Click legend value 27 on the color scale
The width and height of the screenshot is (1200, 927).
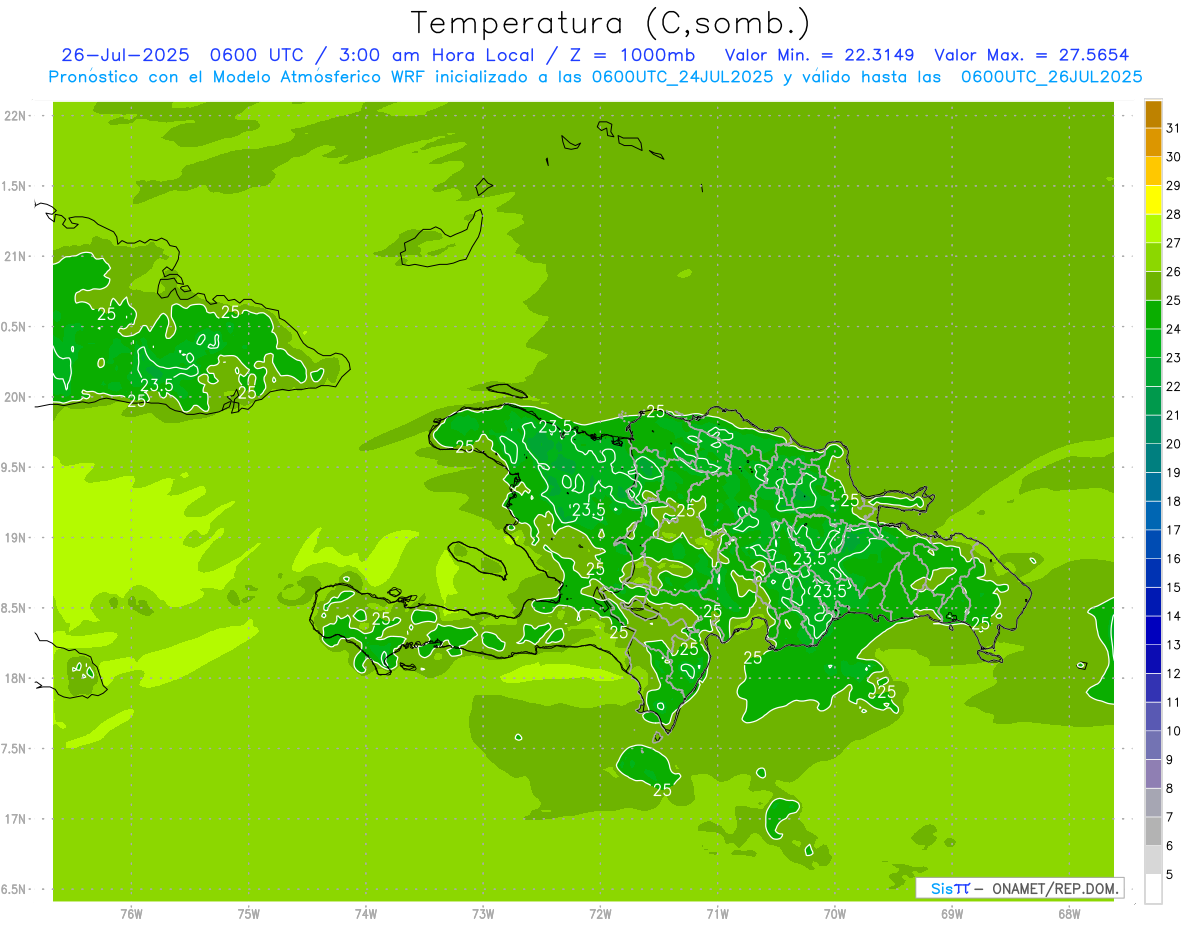point(1174,243)
